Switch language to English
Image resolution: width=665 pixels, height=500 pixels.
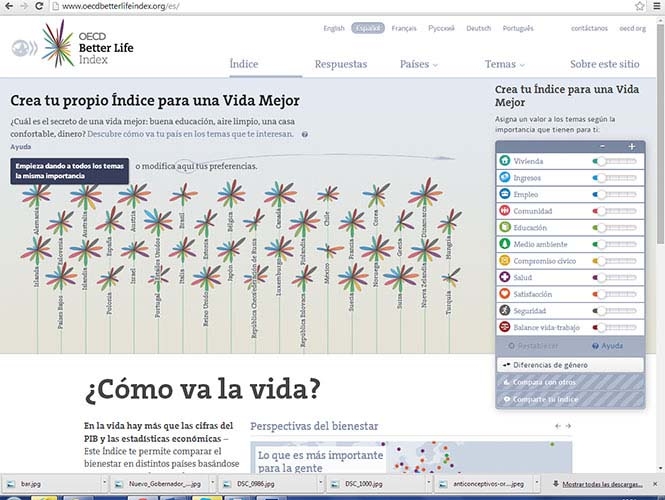[334, 28]
